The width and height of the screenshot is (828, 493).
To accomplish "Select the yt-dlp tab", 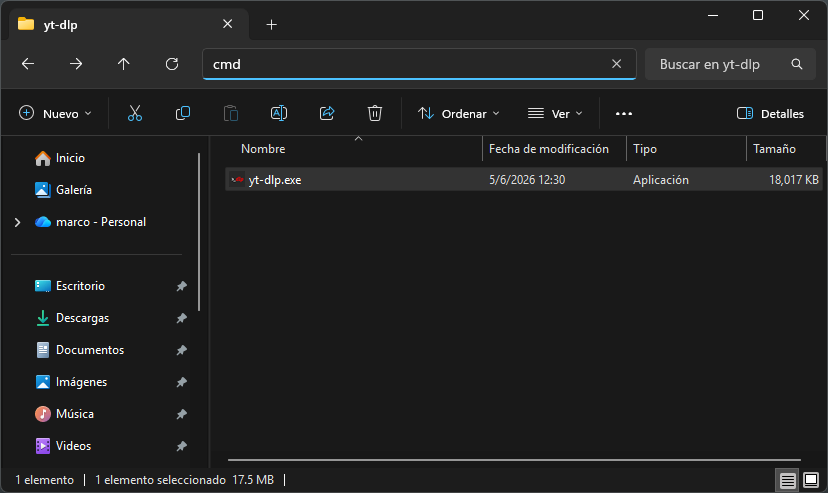I will coord(128,24).
